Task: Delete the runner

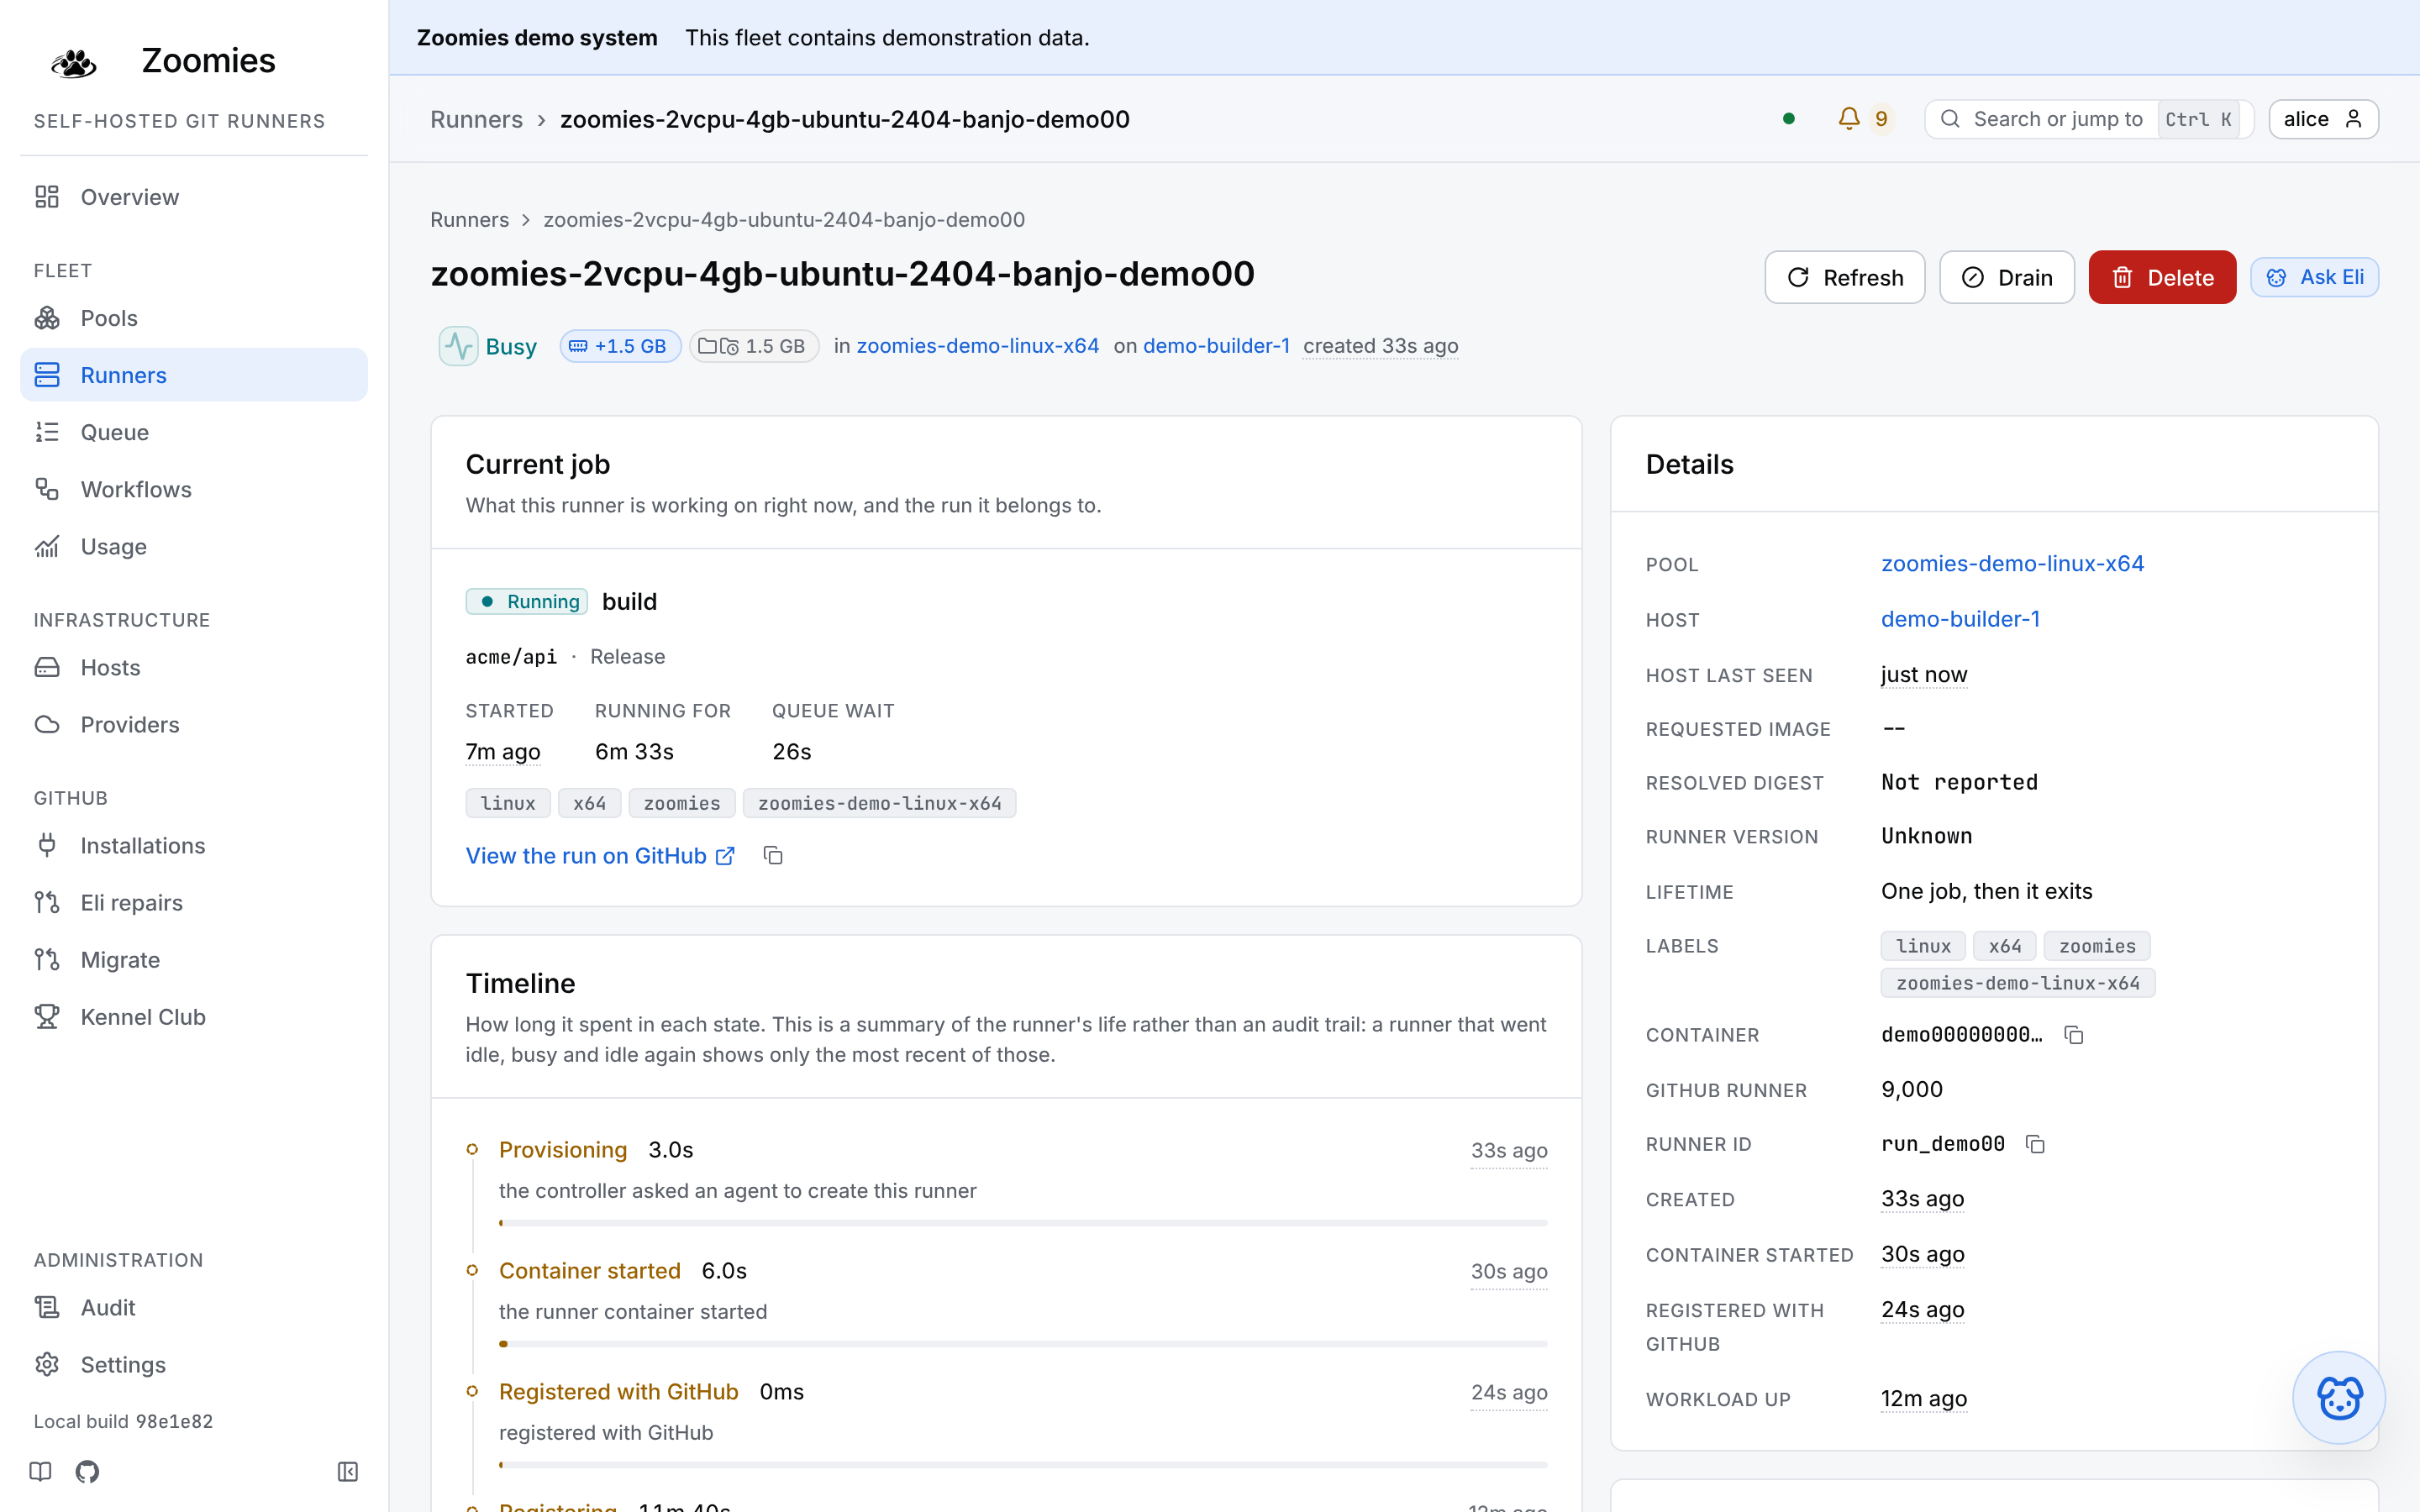Action: 2162,277
